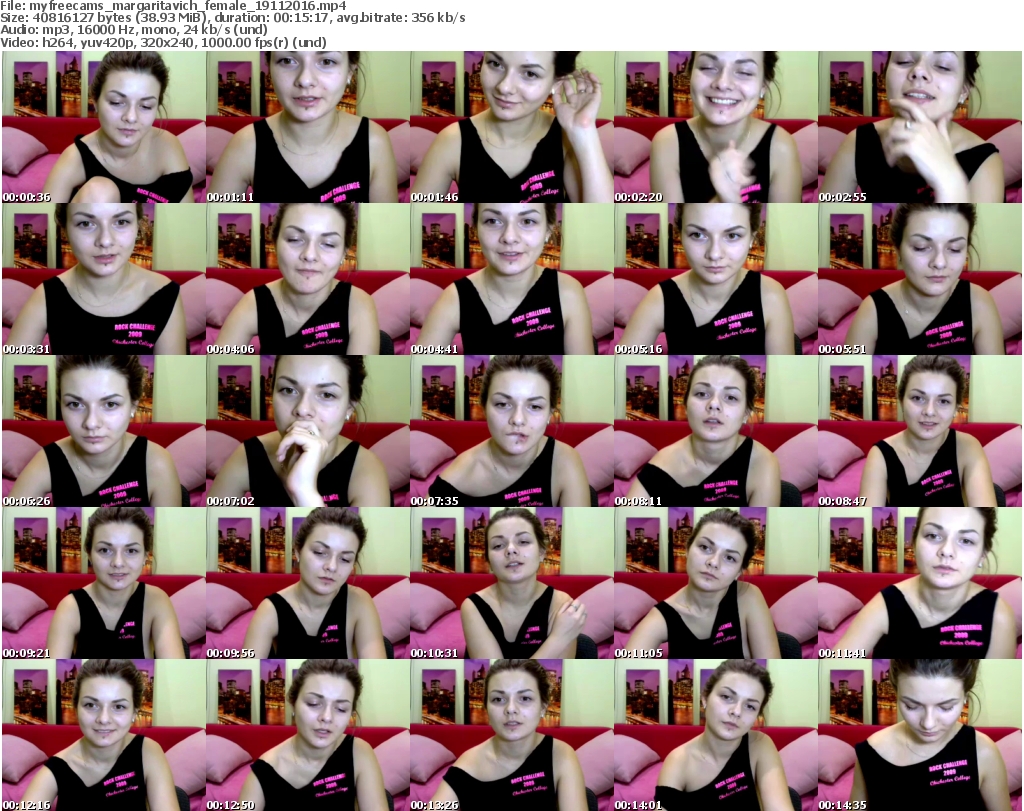The height and width of the screenshot is (811, 1024).
Task: Select the frame stamped 00:01:46
Action: (511, 127)
